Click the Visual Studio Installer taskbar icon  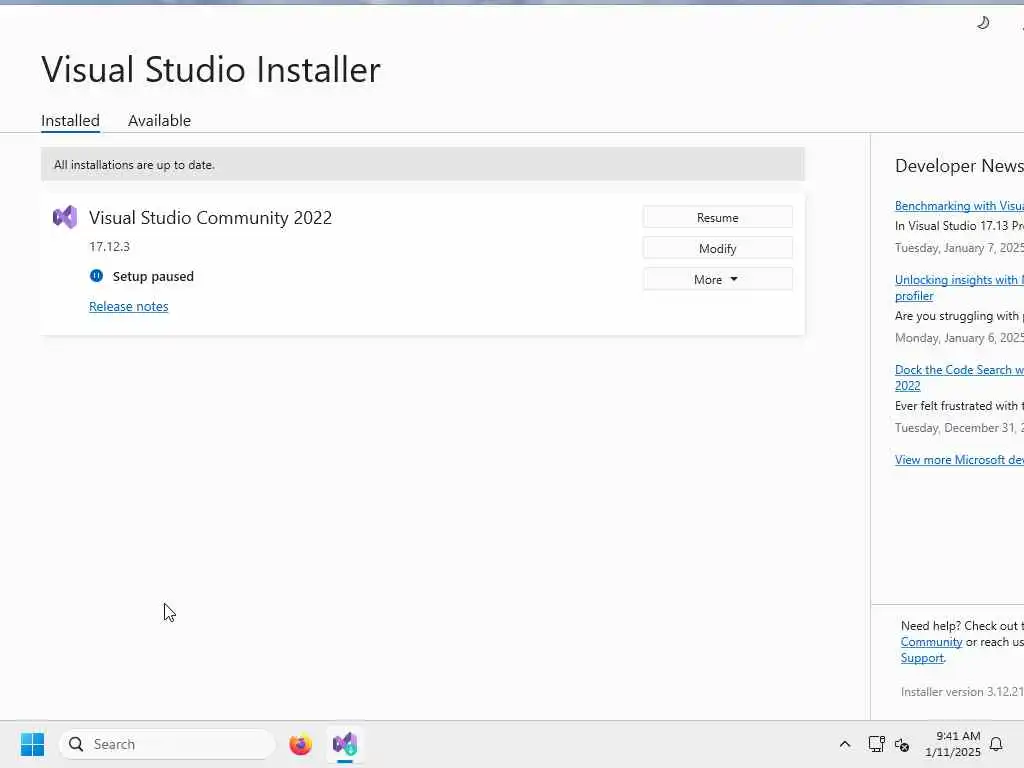point(345,744)
